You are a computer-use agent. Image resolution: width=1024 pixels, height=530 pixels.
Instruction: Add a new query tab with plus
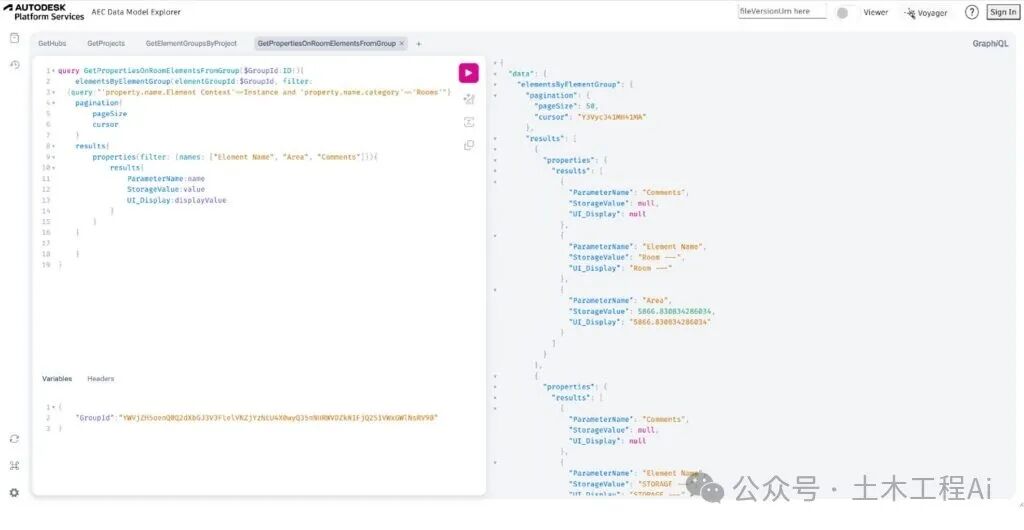[x=419, y=44]
